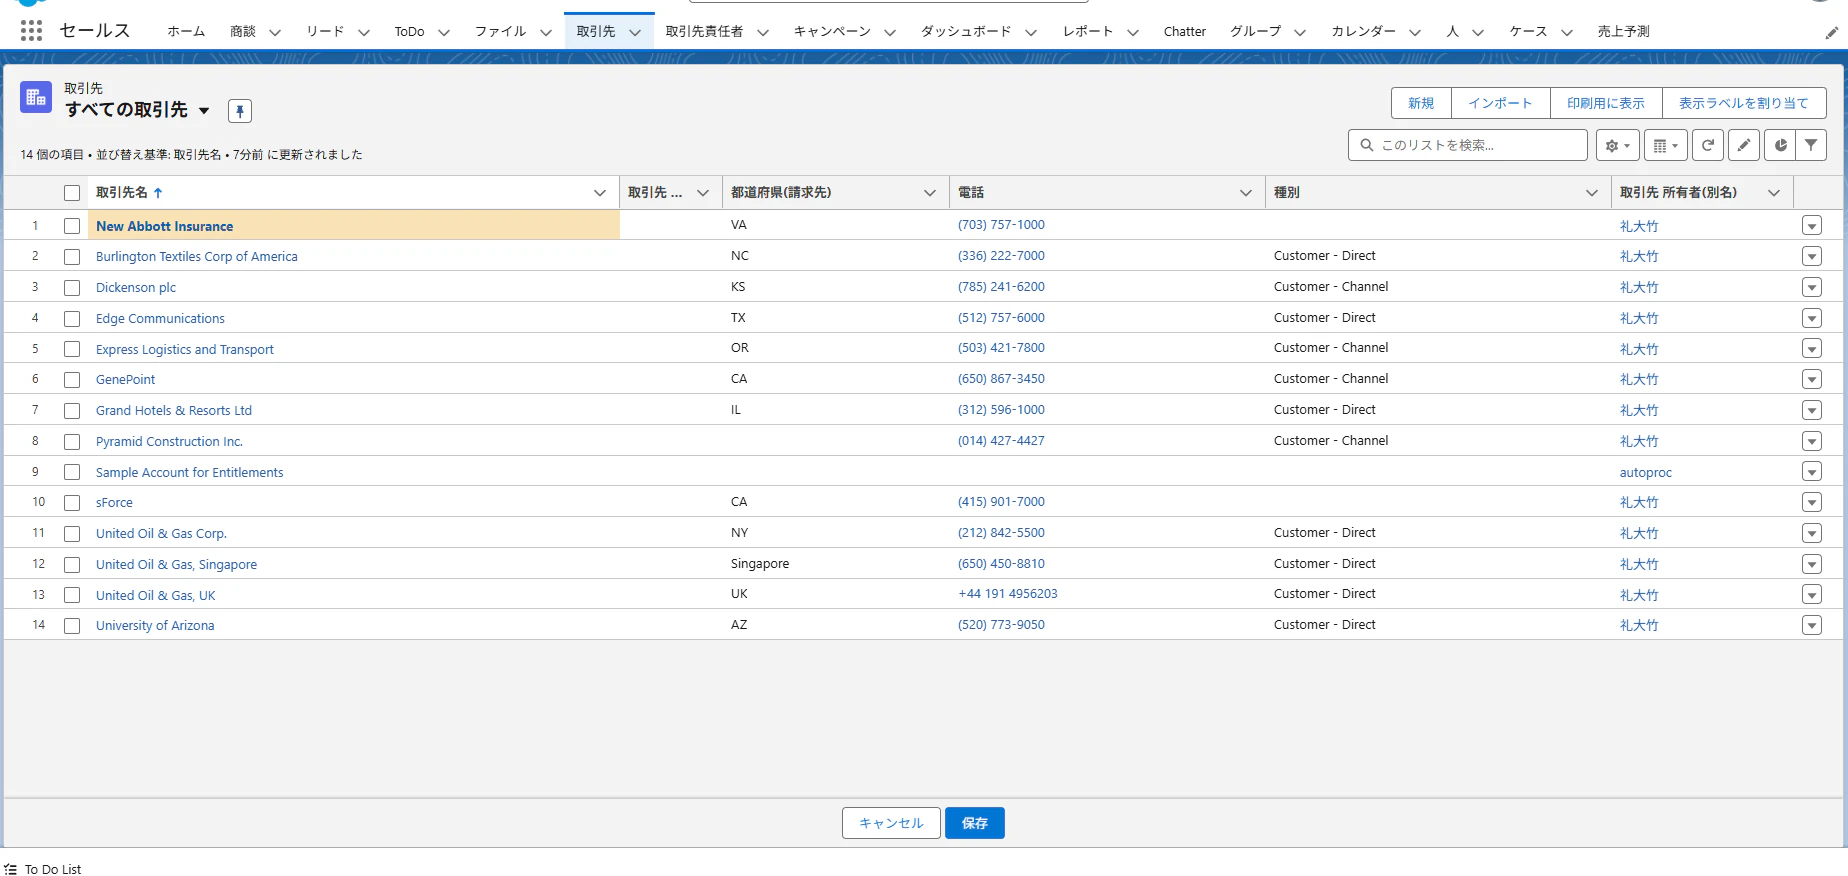This screenshot has width=1848, height=876.
Task: Open the table display selector
Action: (x=1665, y=145)
